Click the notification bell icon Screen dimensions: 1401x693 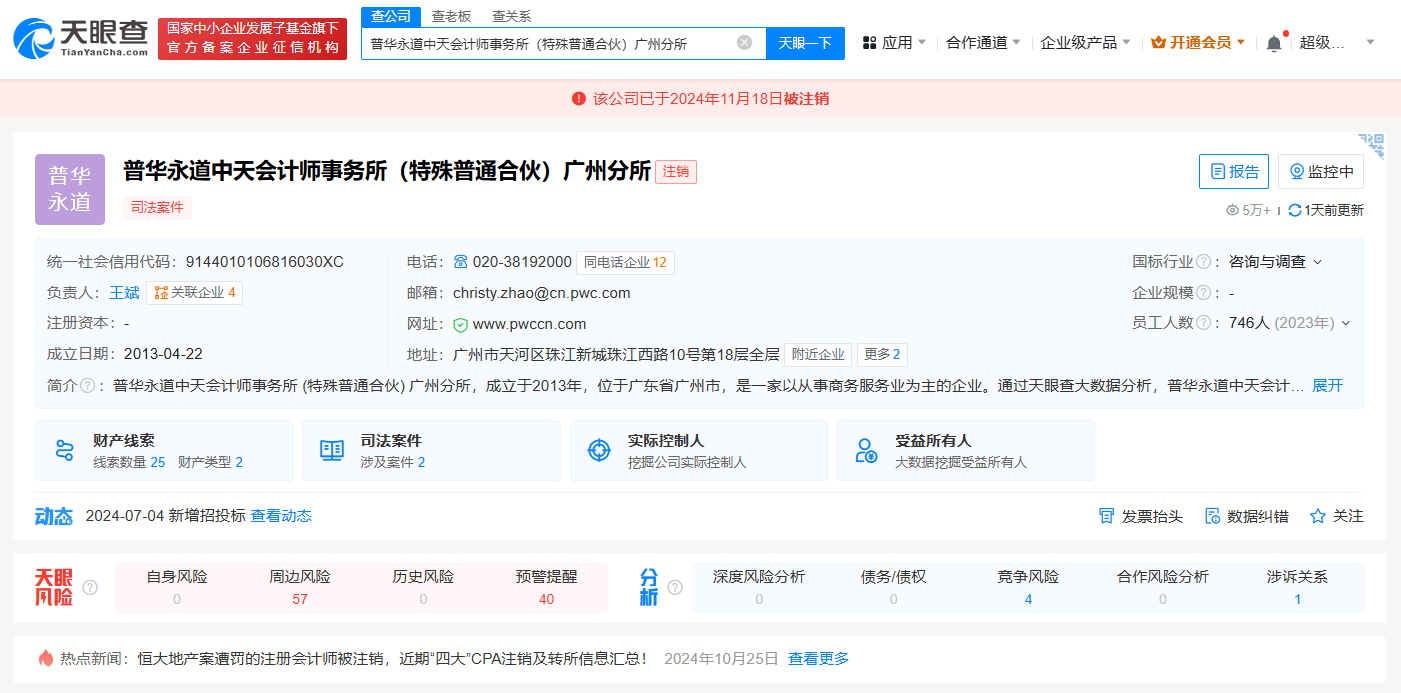click(1273, 43)
